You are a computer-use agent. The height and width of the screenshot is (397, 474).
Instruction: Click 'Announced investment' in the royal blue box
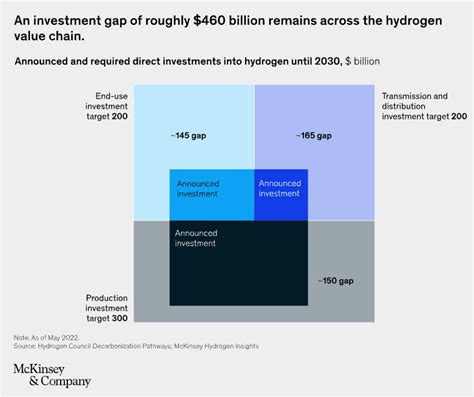point(280,188)
